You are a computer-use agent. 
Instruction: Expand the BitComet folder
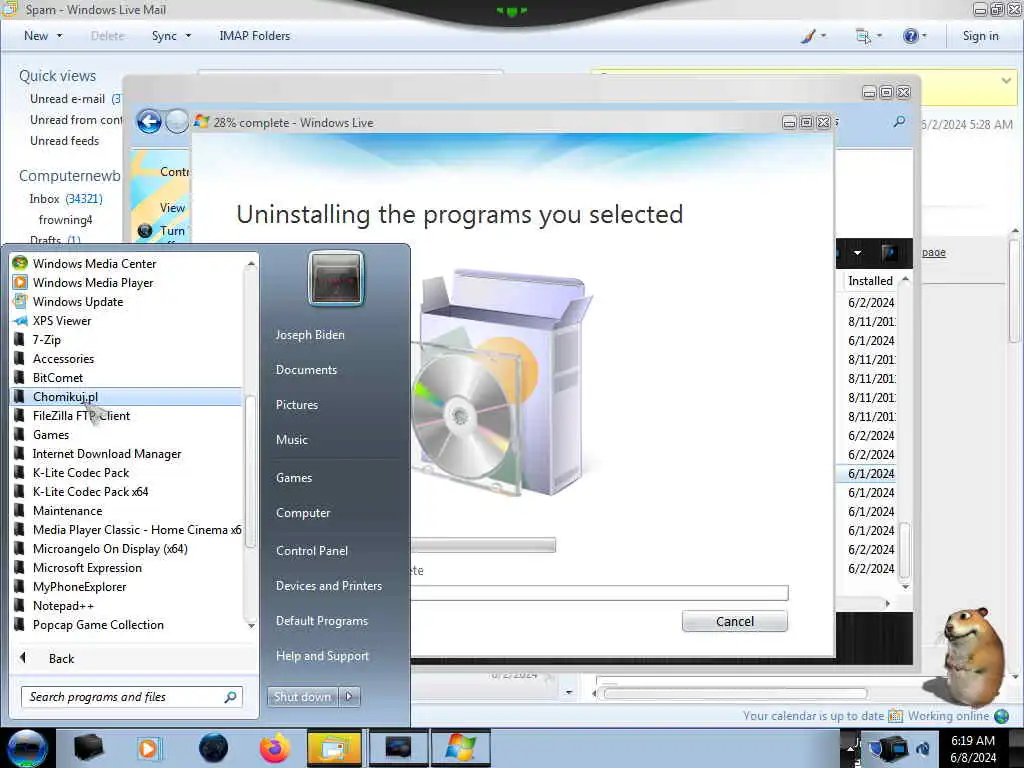57,377
